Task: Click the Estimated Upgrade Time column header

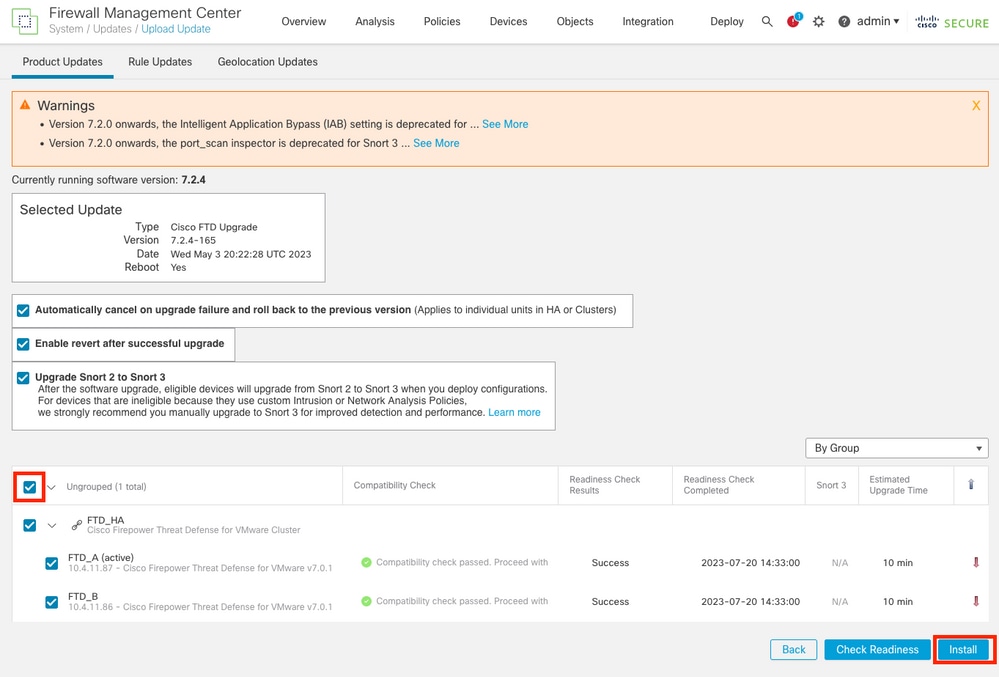Action: [898, 485]
